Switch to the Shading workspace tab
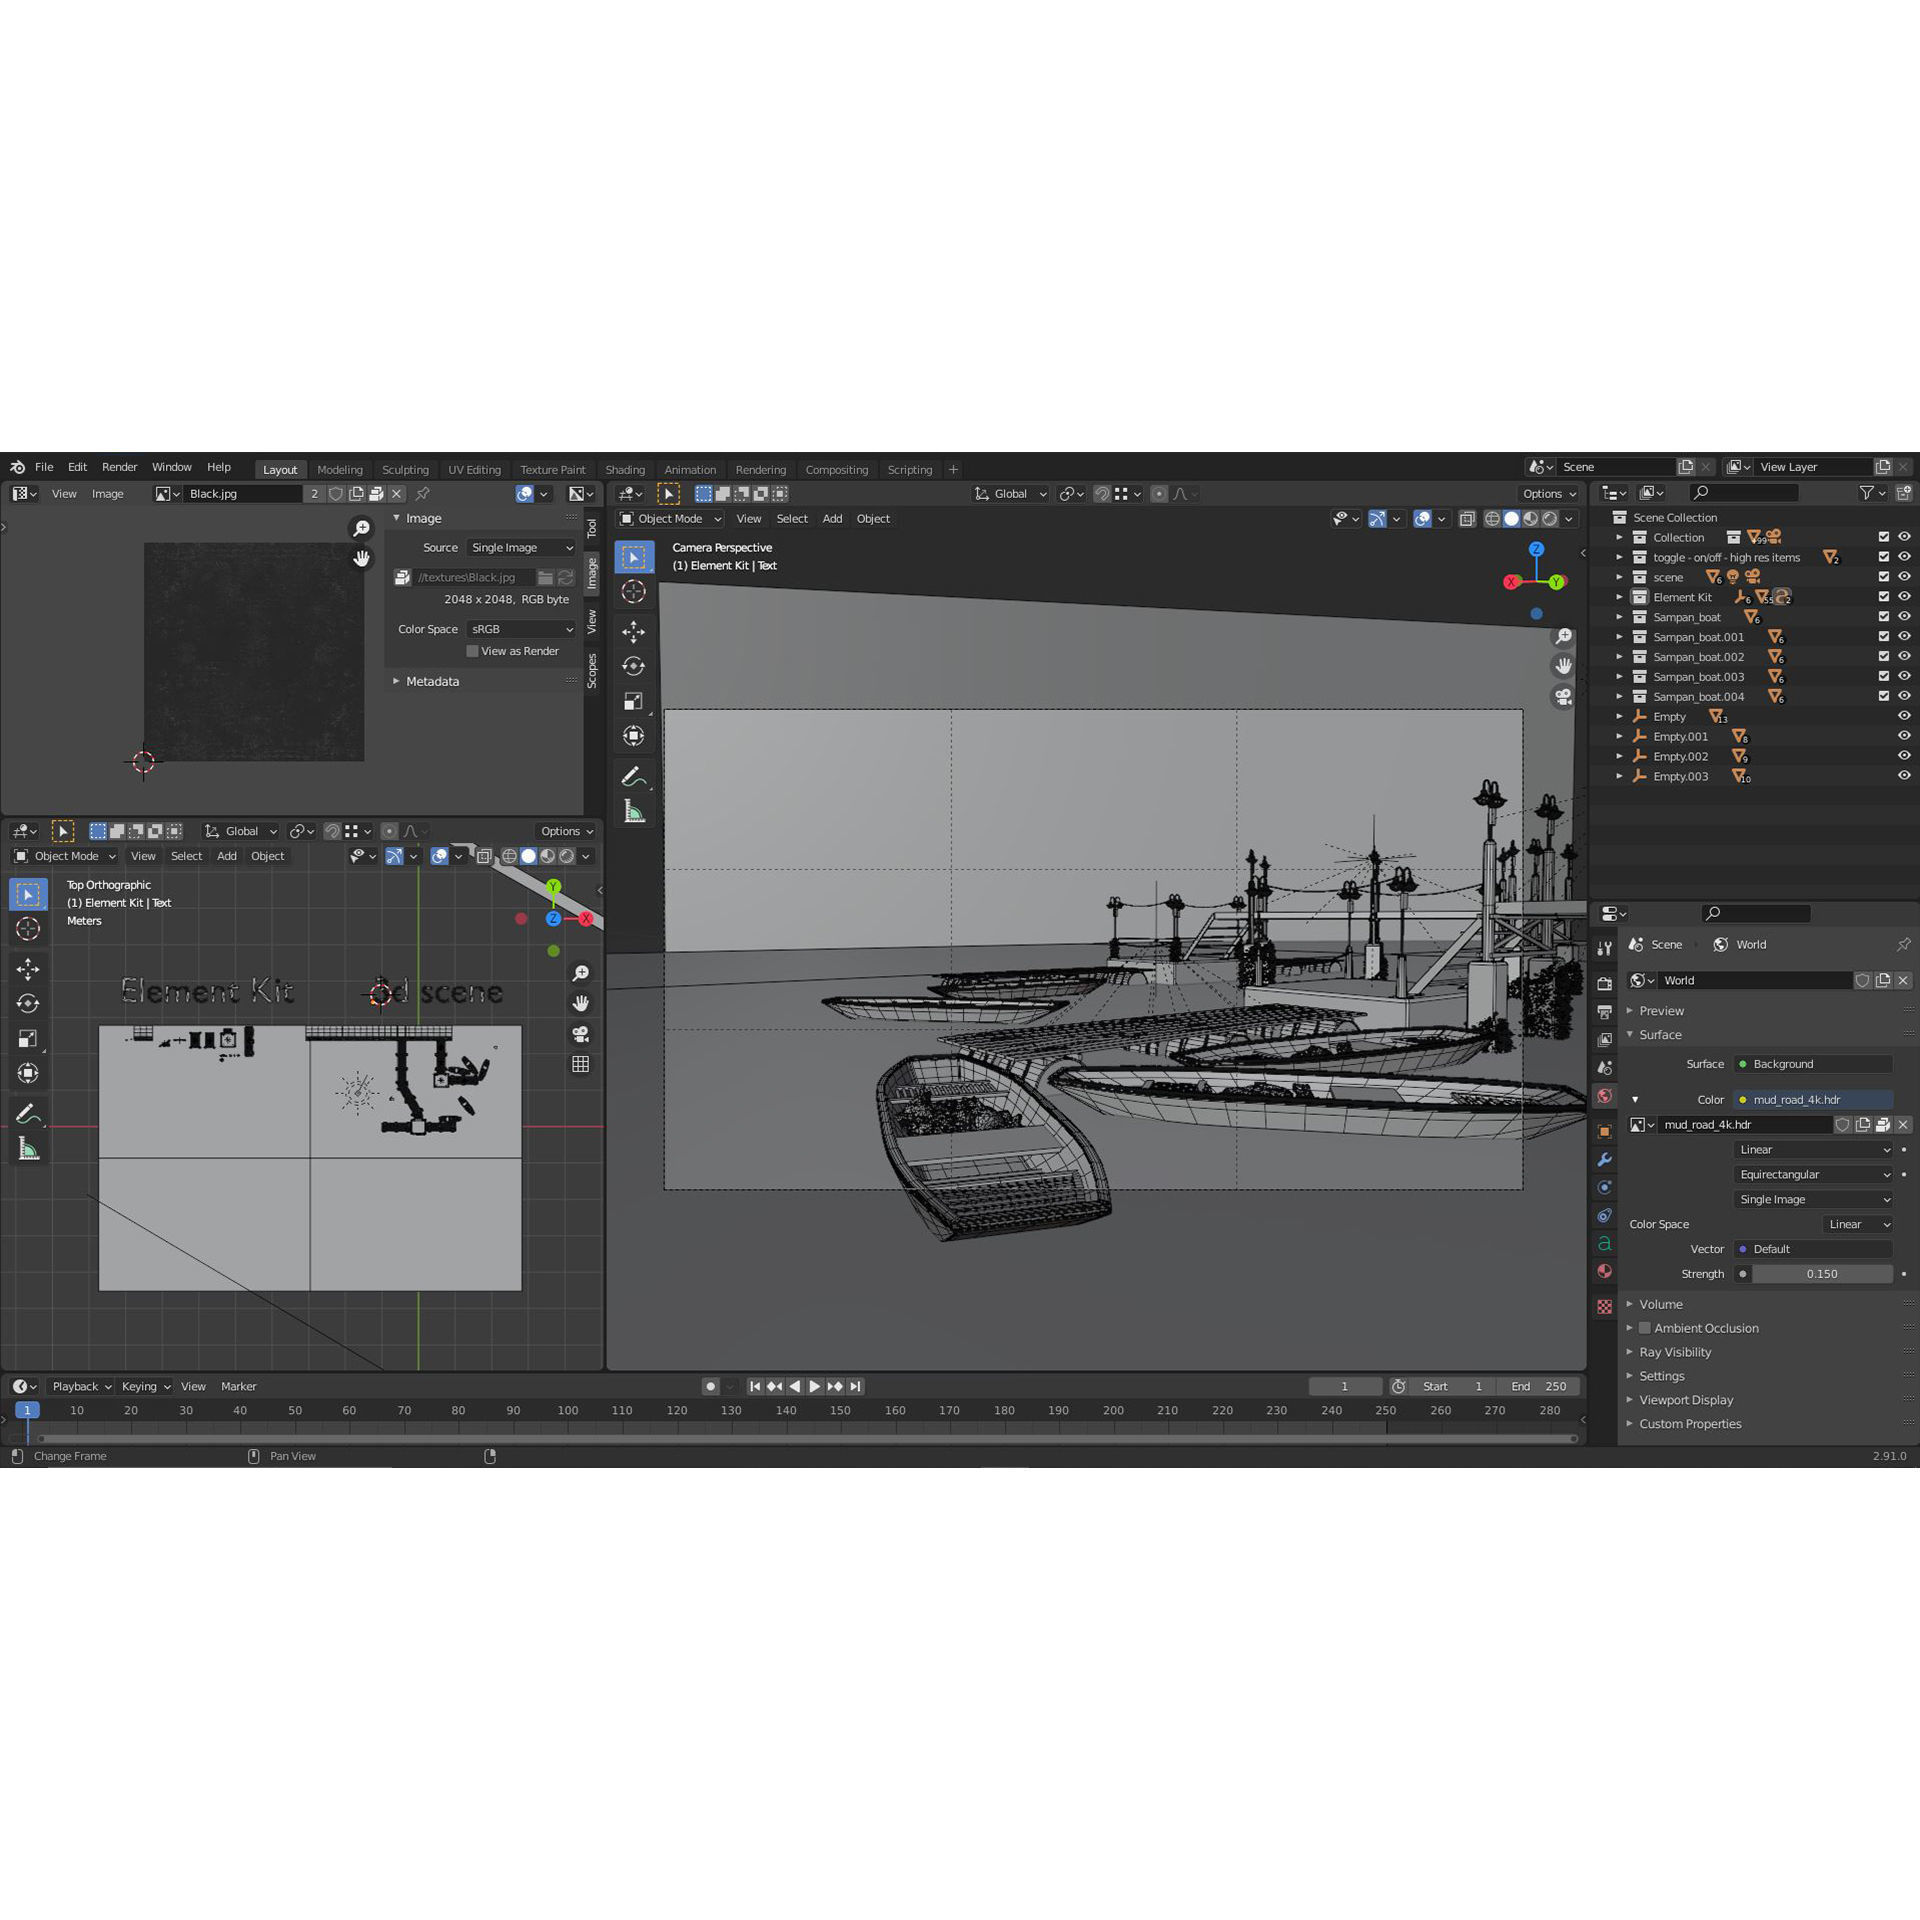 [x=624, y=469]
